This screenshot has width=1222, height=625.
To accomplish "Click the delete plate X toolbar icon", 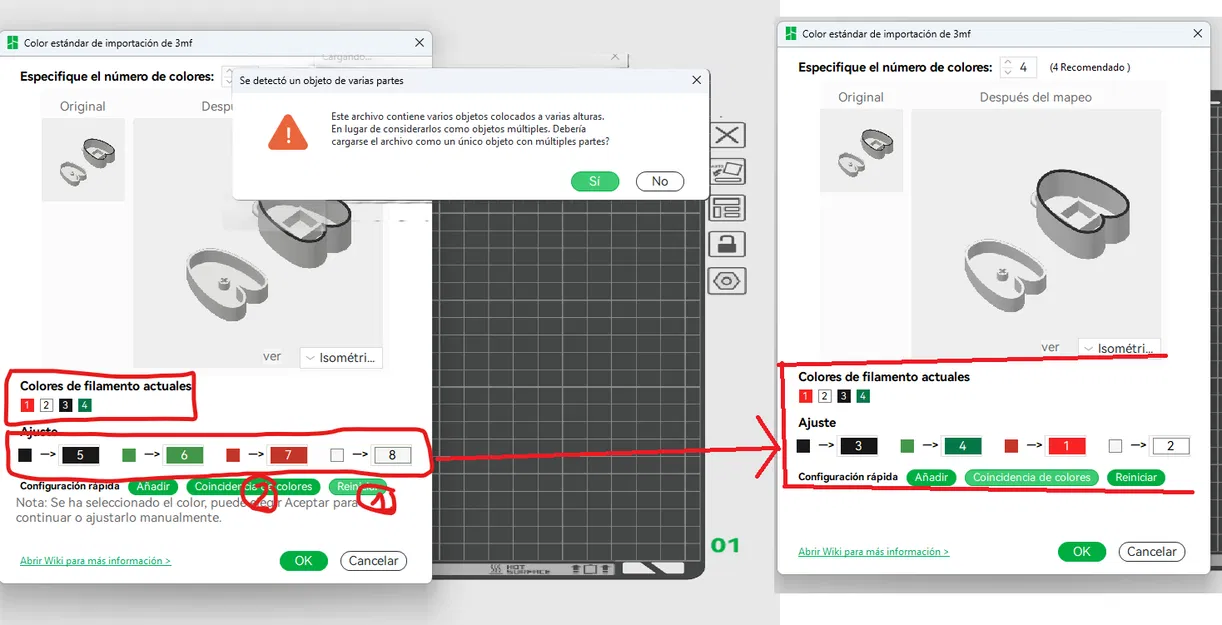I will (x=727, y=135).
